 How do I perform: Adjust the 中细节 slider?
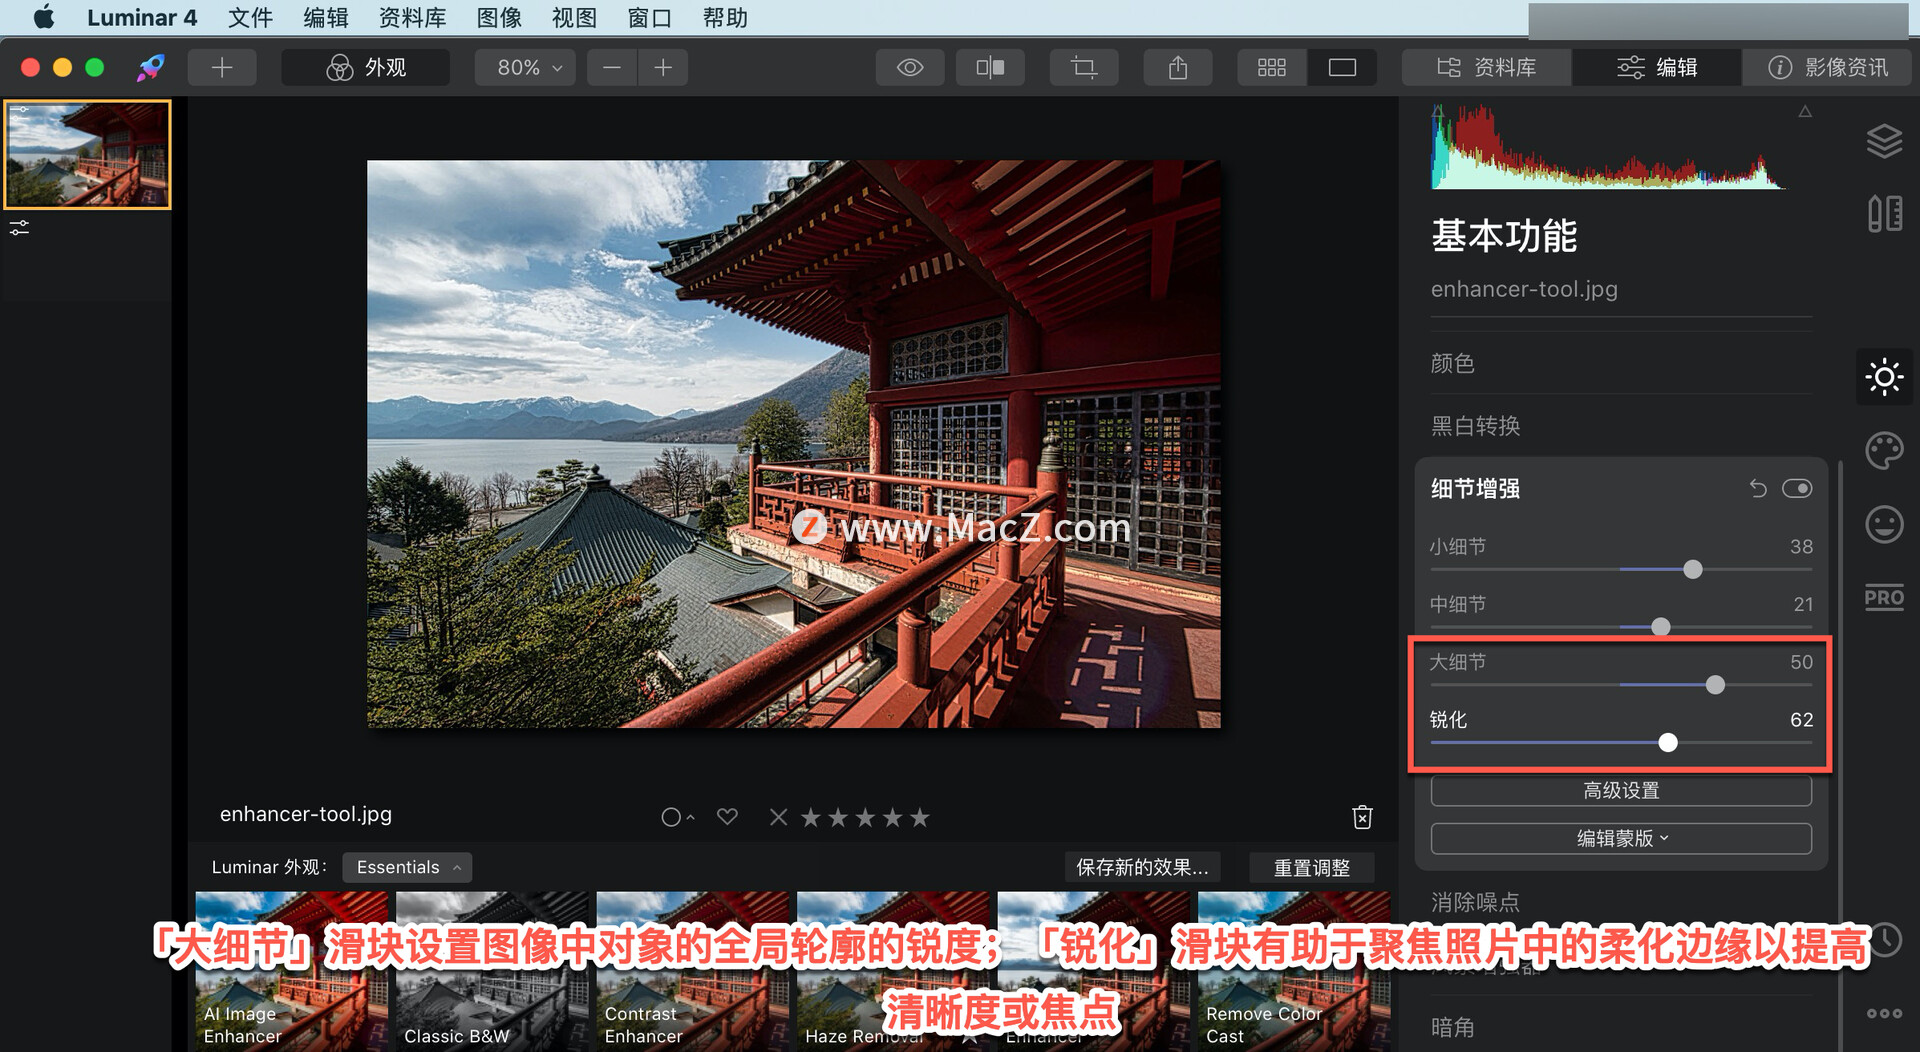pos(1660,626)
